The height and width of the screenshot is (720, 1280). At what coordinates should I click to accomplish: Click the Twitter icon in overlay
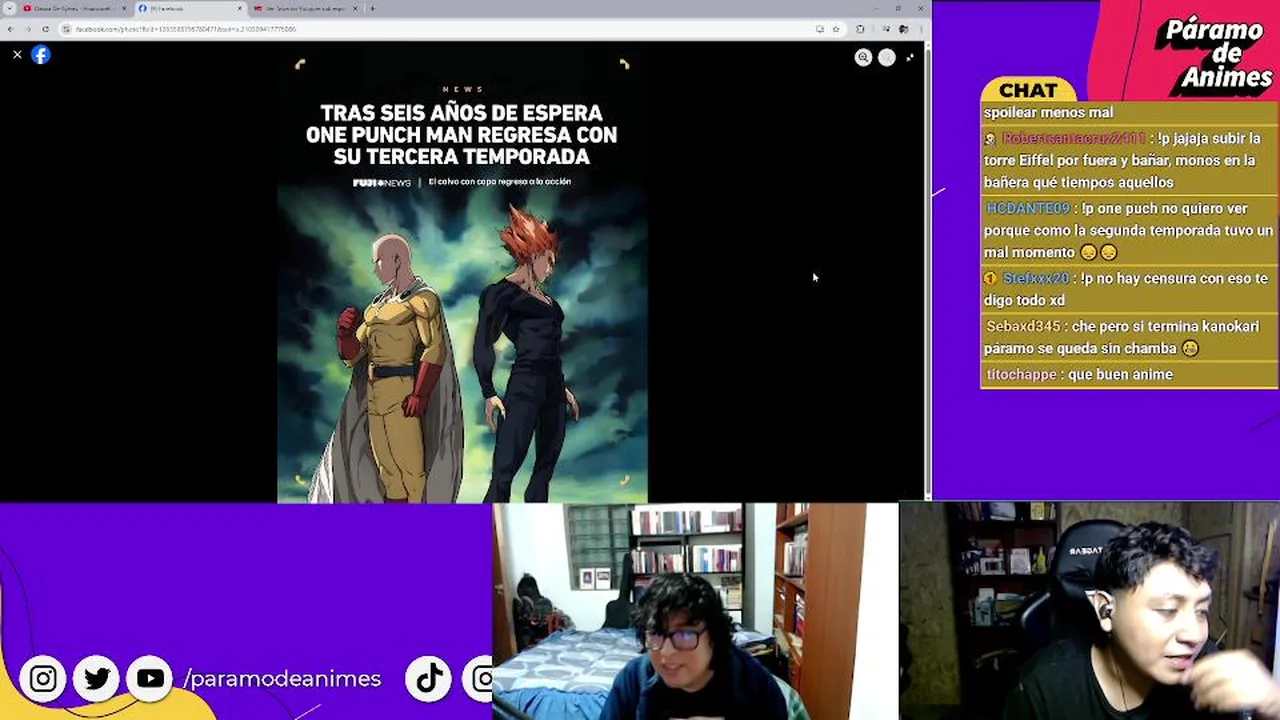coord(97,679)
